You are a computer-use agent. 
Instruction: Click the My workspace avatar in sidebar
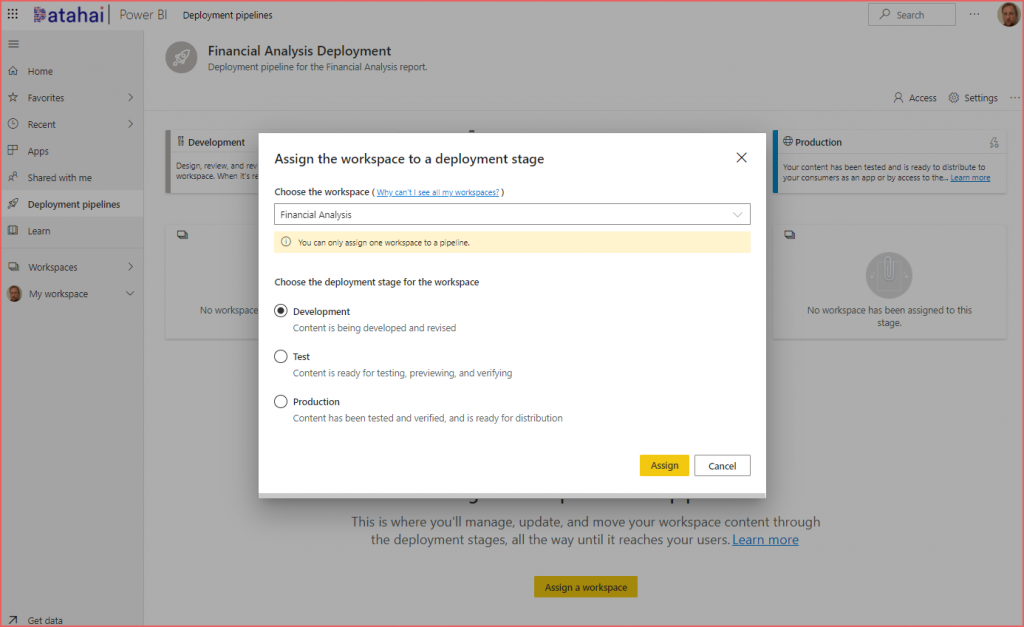point(14,293)
